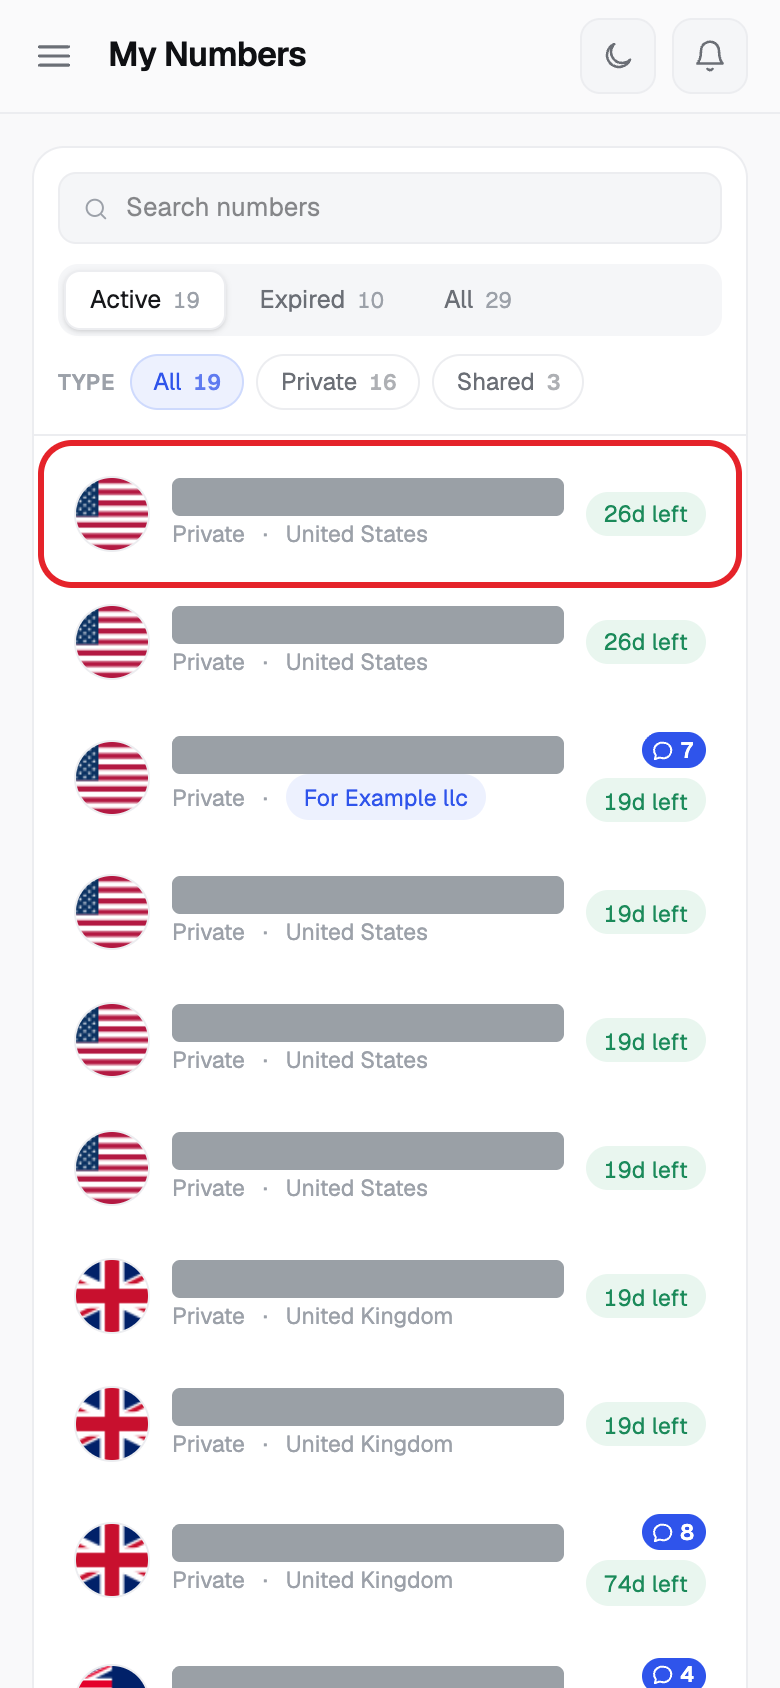Filter by Private 16 type

[x=338, y=382]
